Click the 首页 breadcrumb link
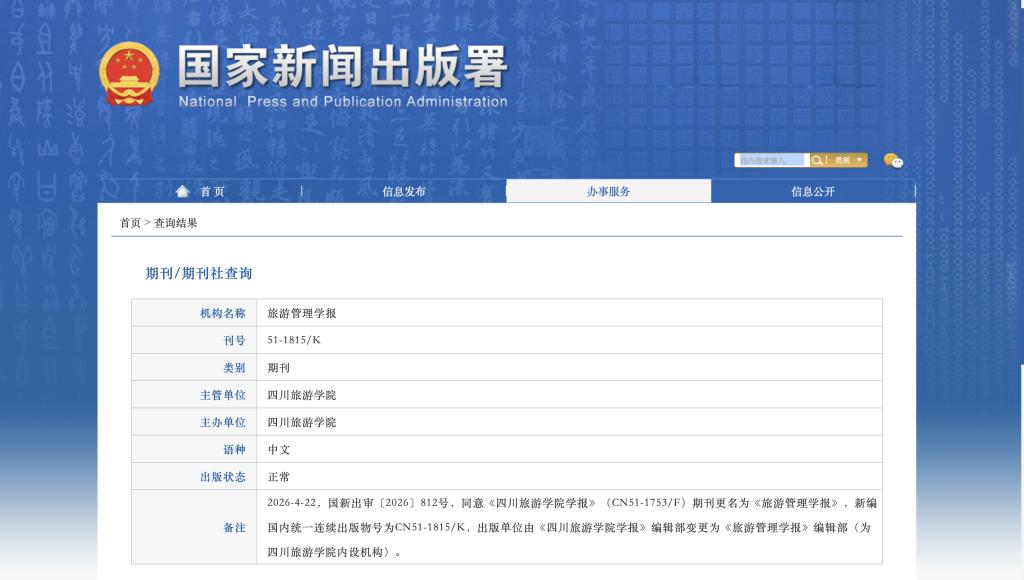This screenshot has height=580, width=1024. [x=130, y=223]
